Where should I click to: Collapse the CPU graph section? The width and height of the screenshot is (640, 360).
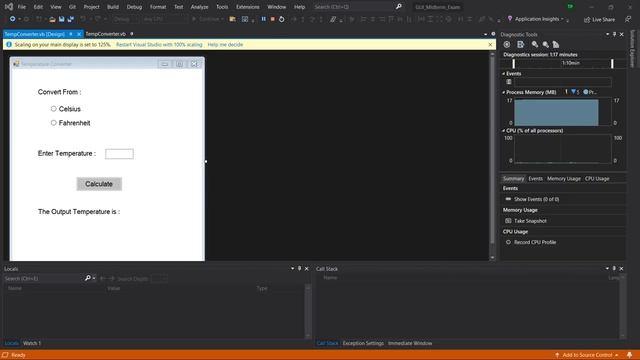(x=503, y=131)
